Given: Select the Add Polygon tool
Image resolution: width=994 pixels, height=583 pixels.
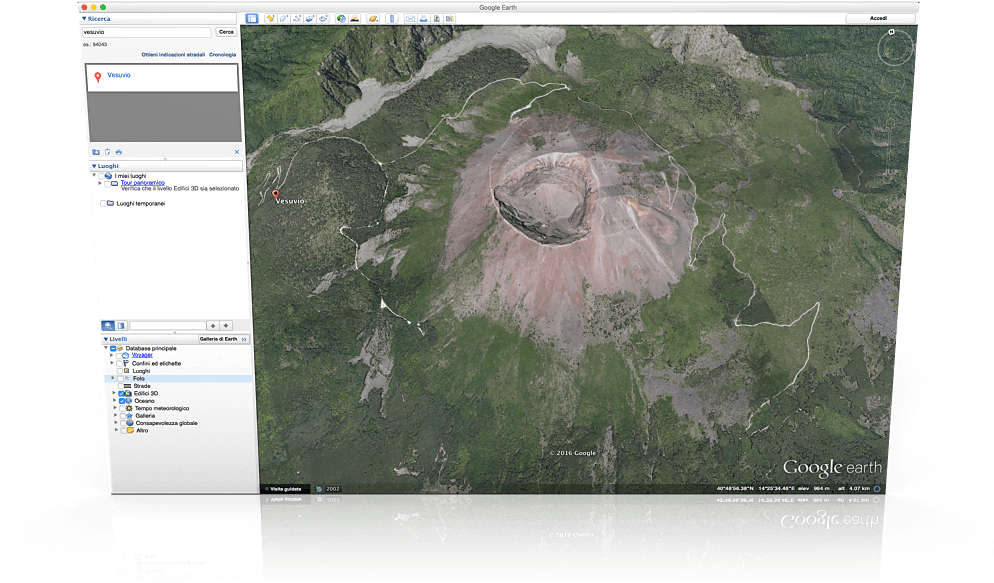Looking at the screenshot, I should click(x=282, y=18).
